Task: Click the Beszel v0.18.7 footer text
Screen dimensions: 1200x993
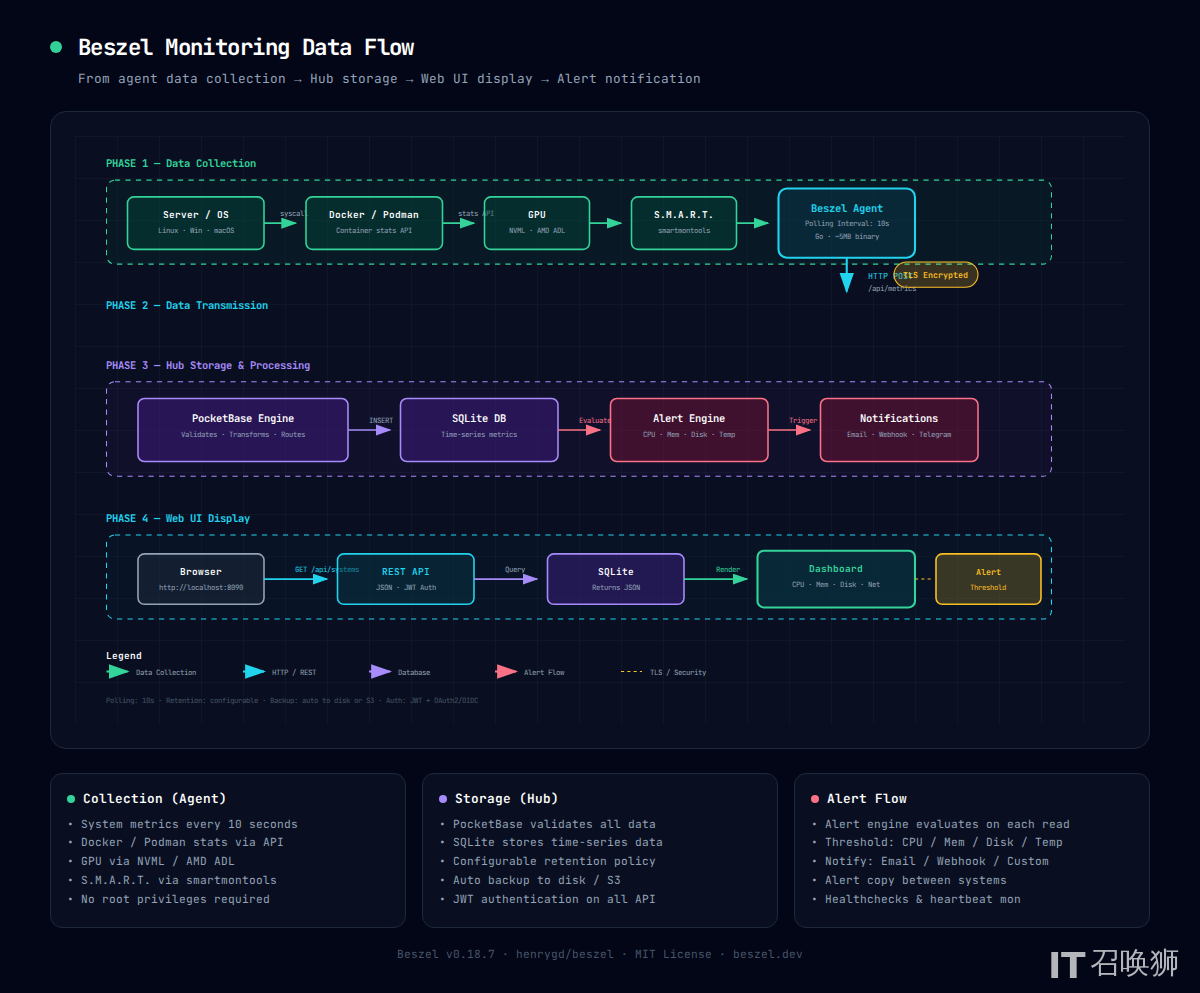Action: [x=446, y=954]
